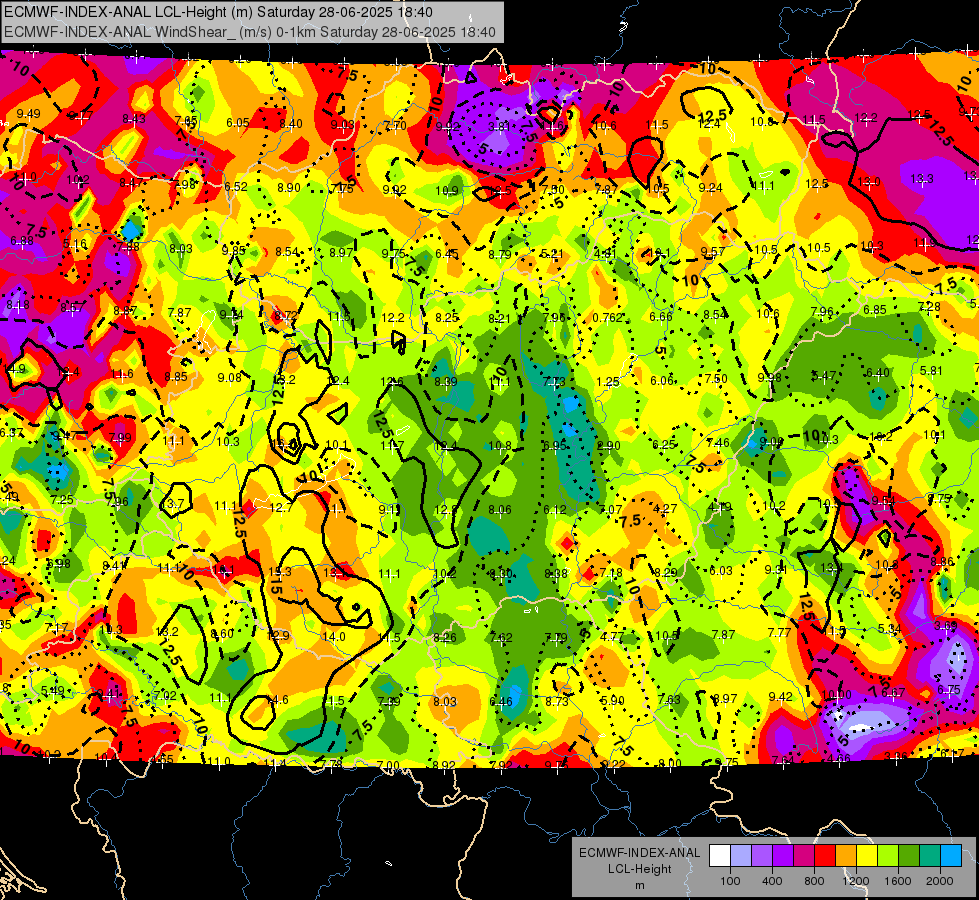The width and height of the screenshot is (979, 900).
Task: Click the wind shear value '6.06'
Action: [x=662, y=381]
